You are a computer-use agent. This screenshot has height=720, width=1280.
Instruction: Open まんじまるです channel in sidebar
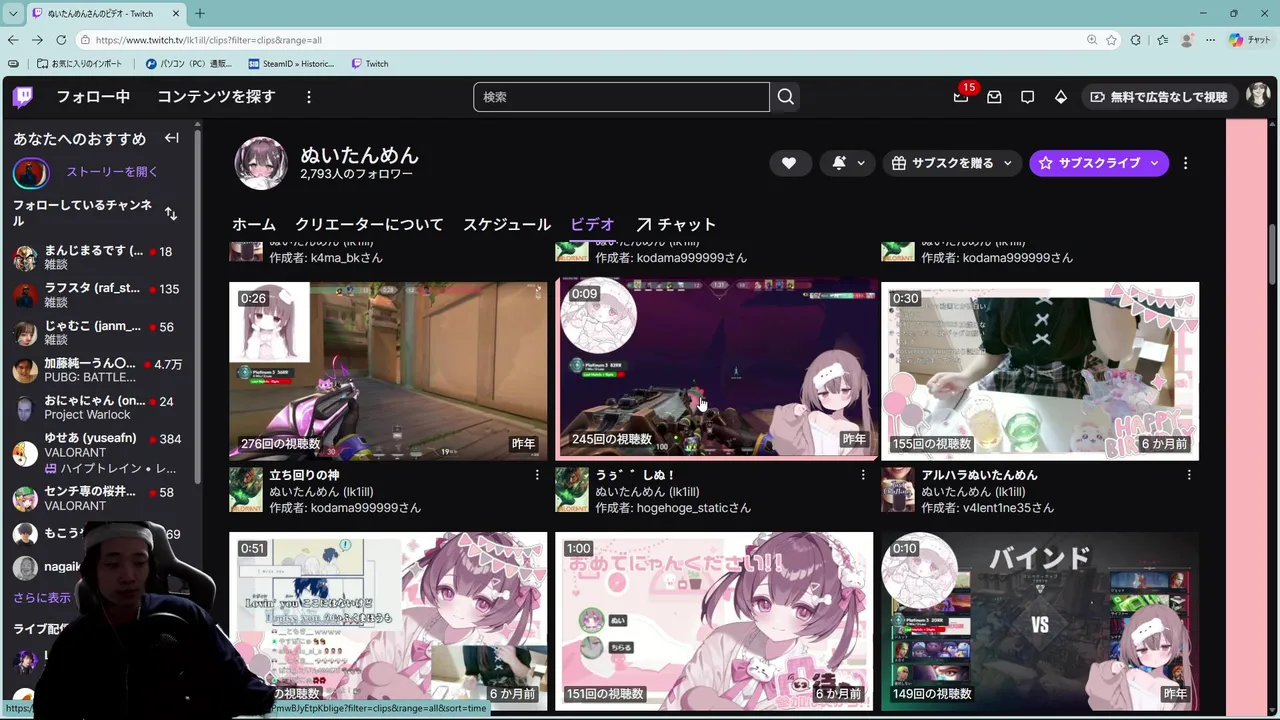tap(100, 258)
